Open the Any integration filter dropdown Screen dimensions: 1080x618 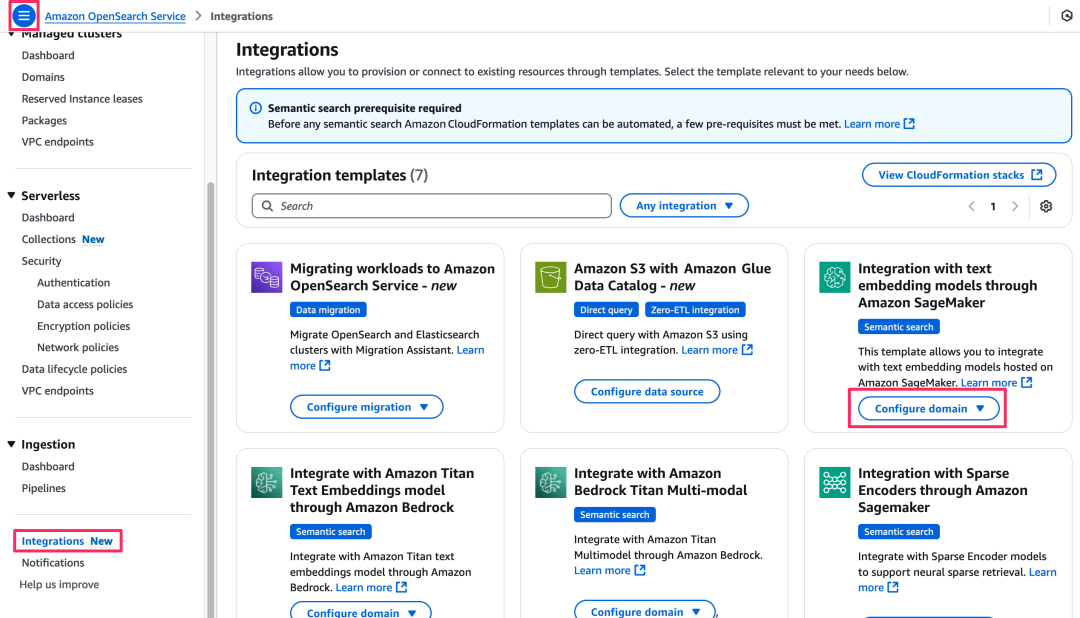pos(684,205)
